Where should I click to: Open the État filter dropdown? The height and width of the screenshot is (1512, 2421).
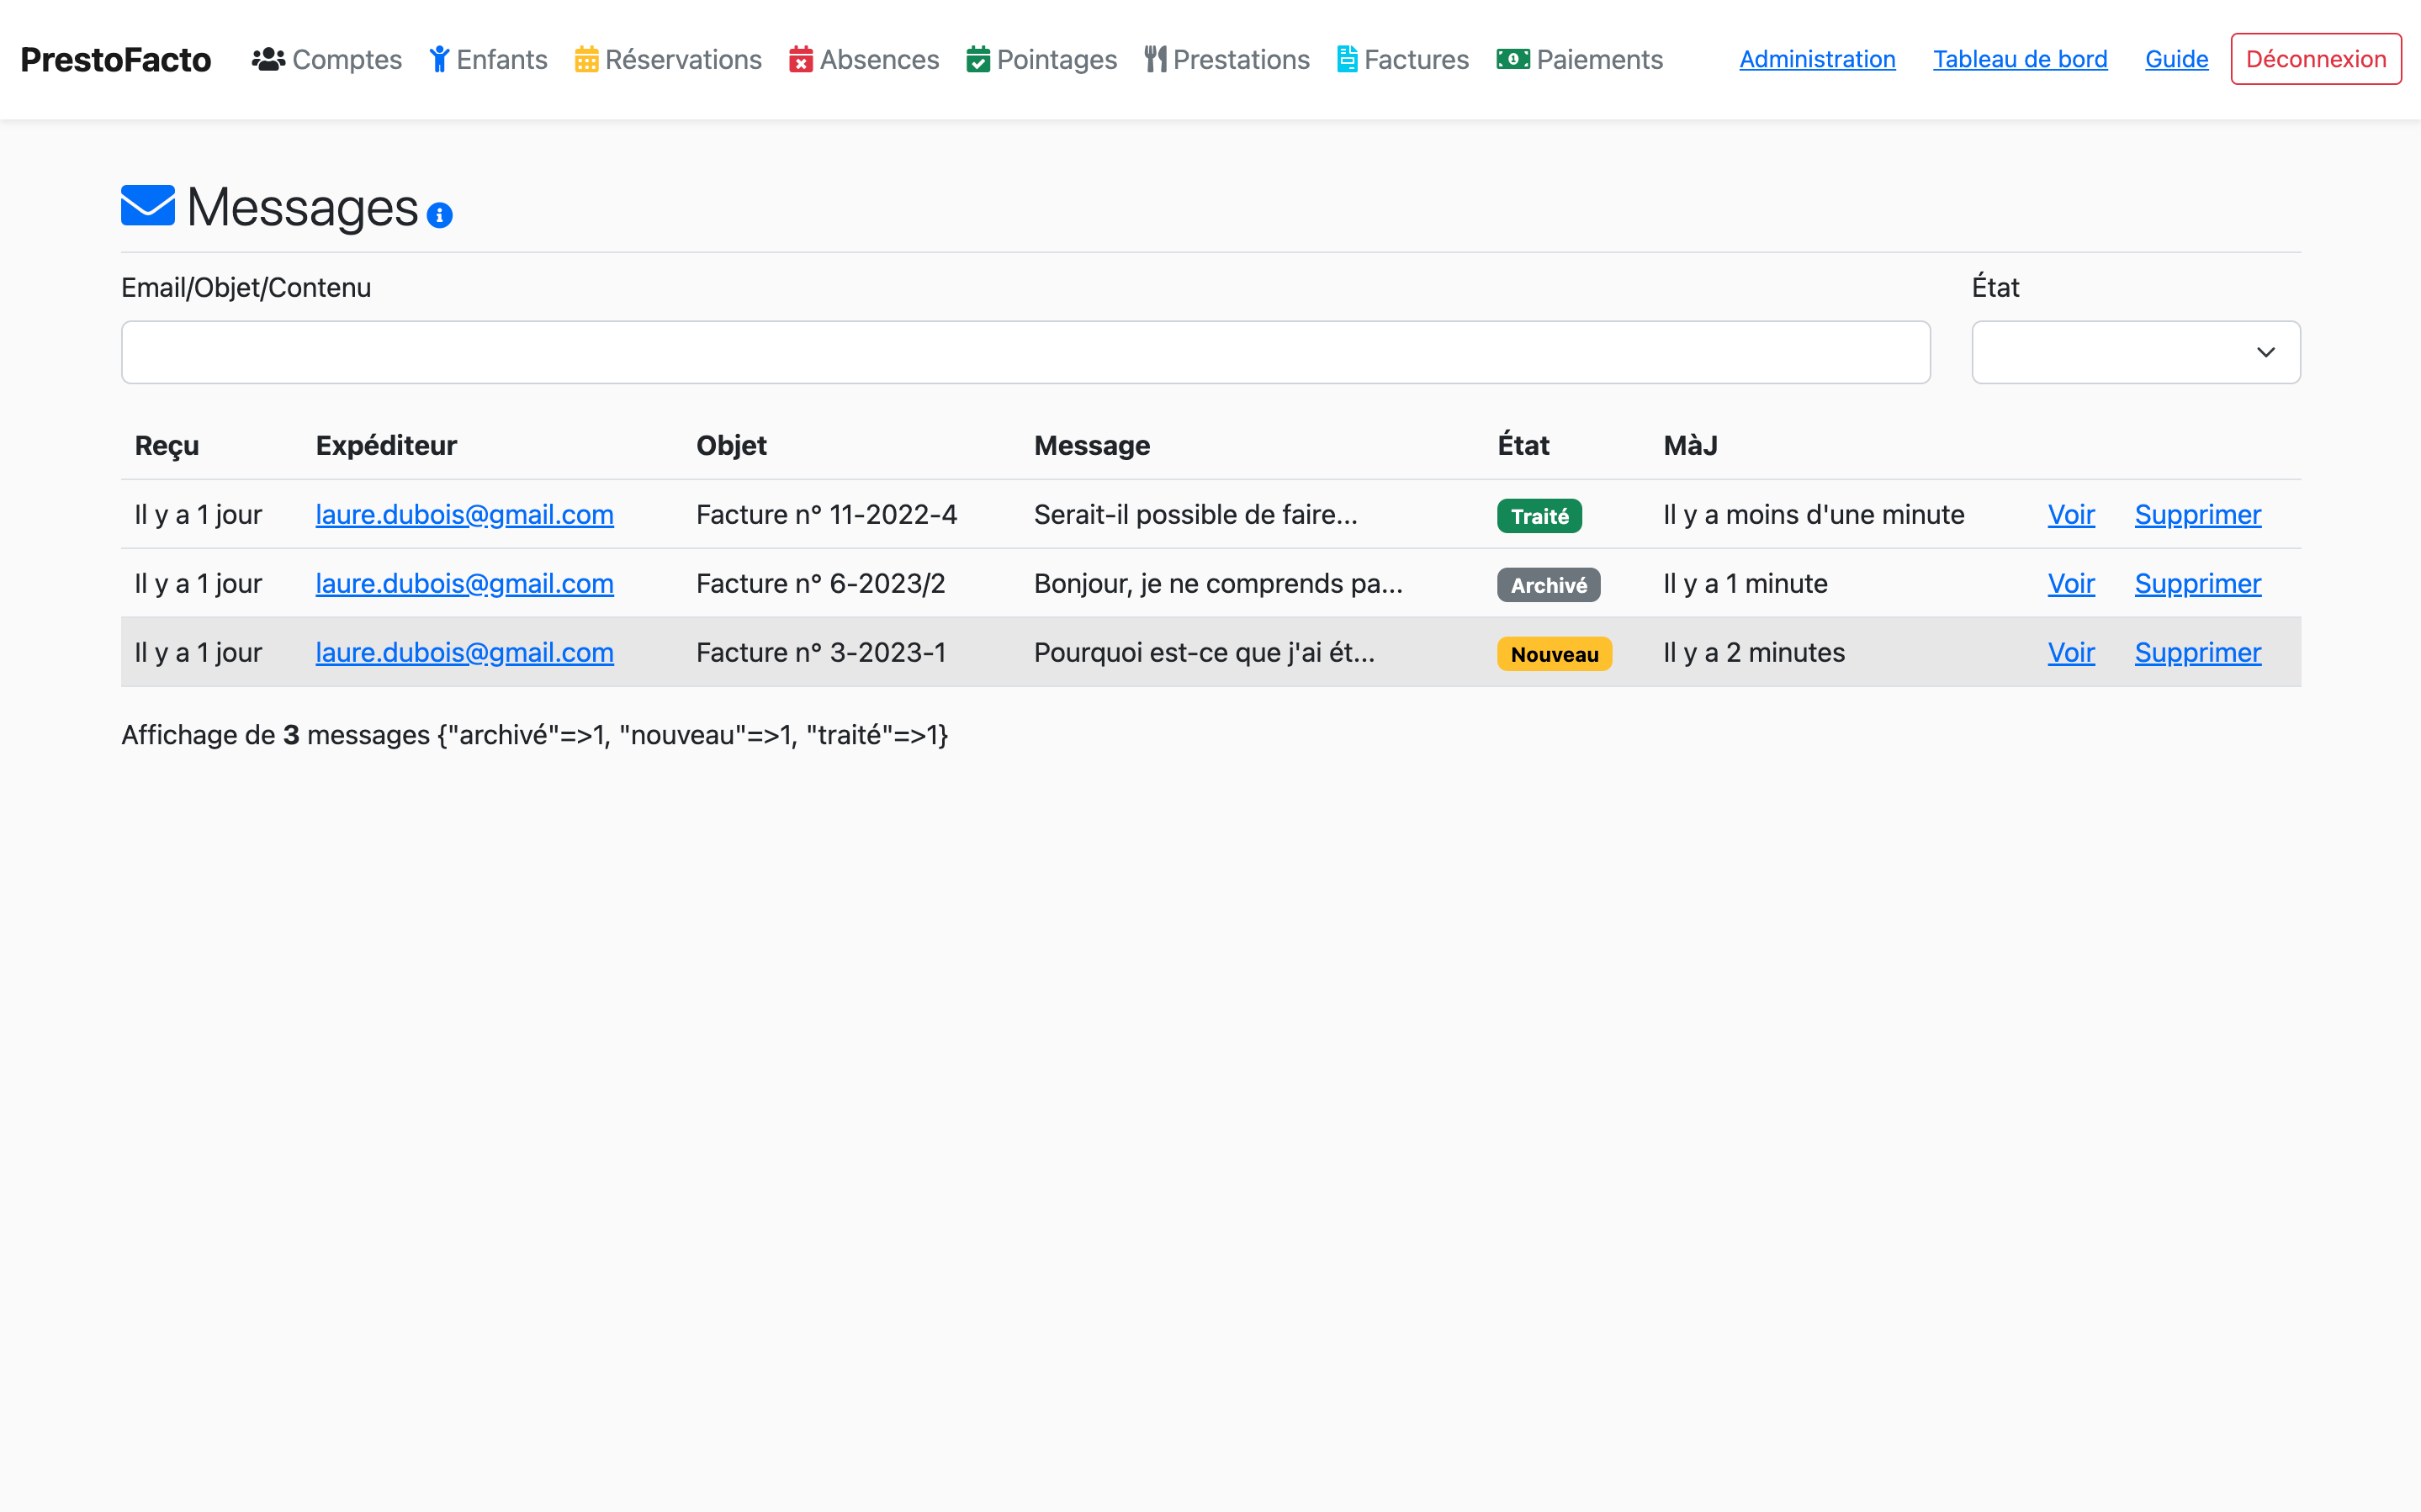pyautogui.click(x=2135, y=352)
